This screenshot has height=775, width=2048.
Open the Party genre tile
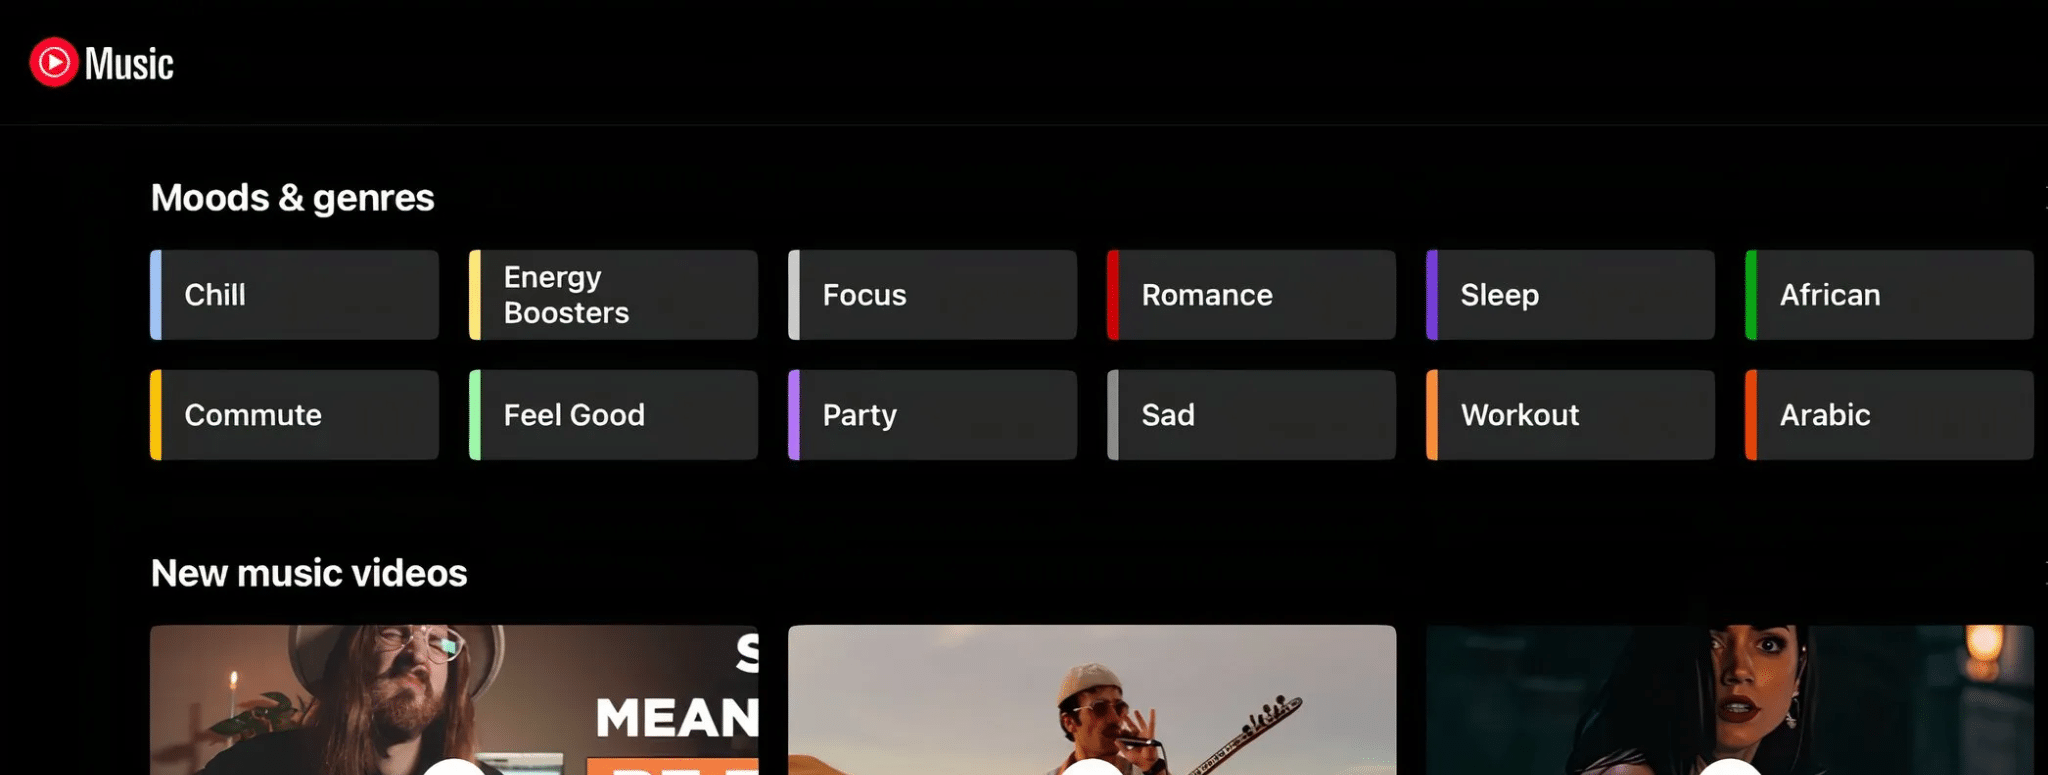(932, 415)
